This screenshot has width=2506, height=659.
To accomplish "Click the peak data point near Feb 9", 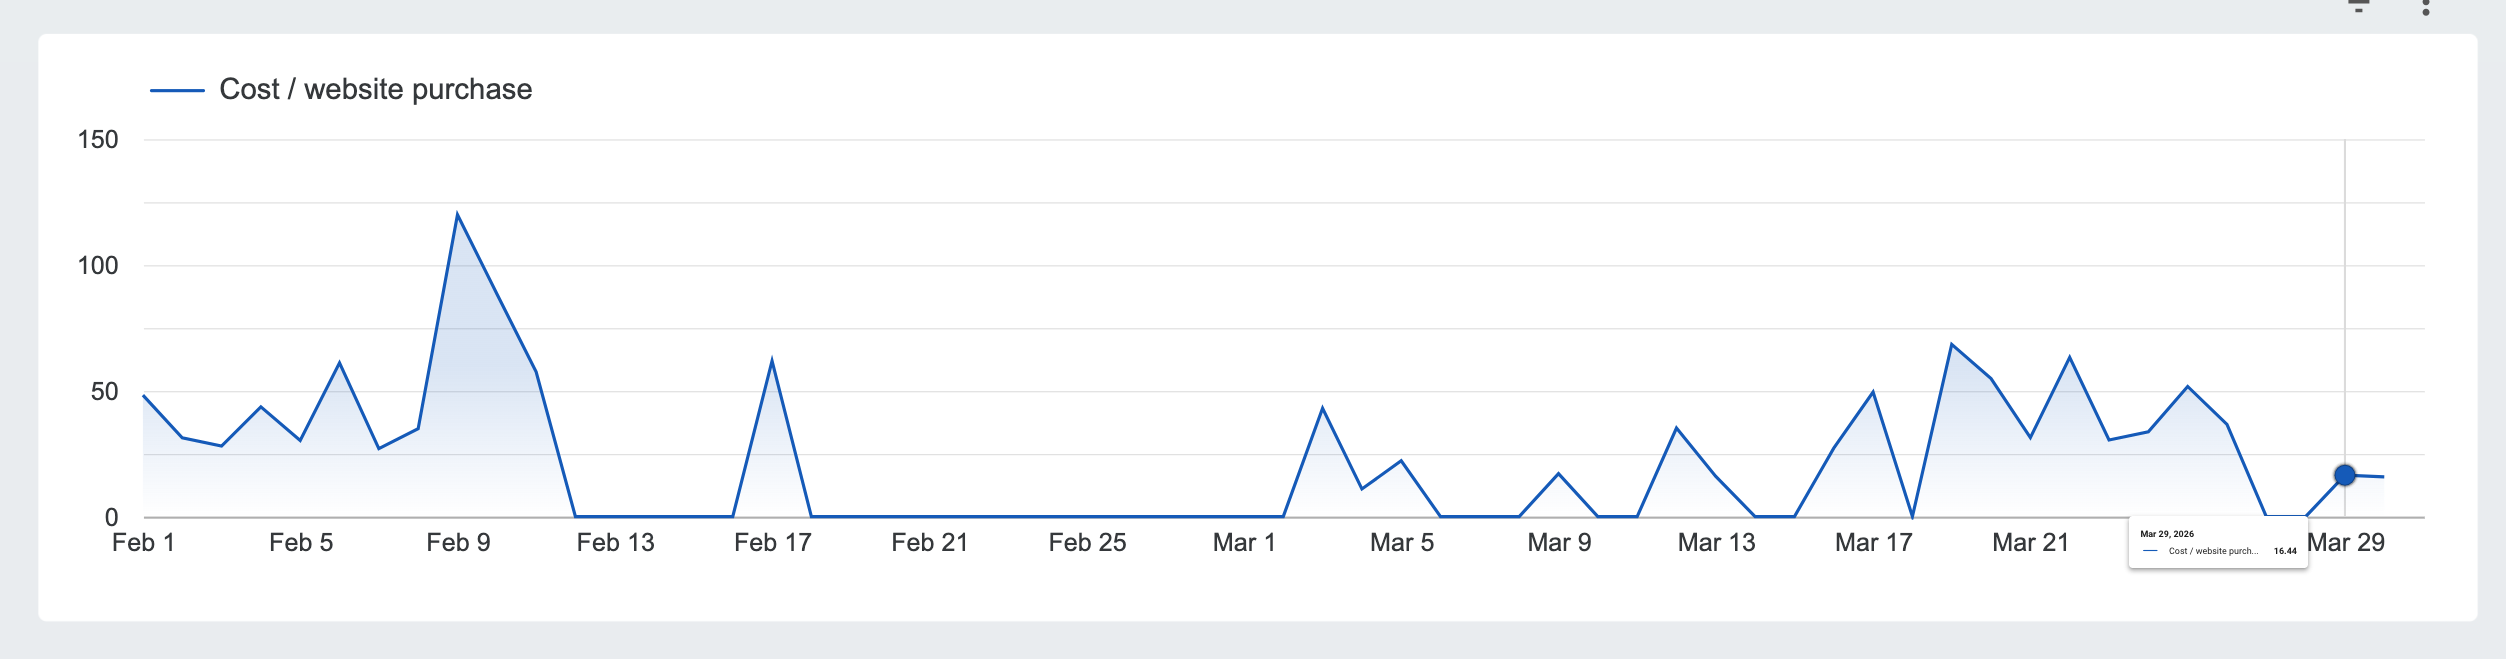I will (458, 213).
